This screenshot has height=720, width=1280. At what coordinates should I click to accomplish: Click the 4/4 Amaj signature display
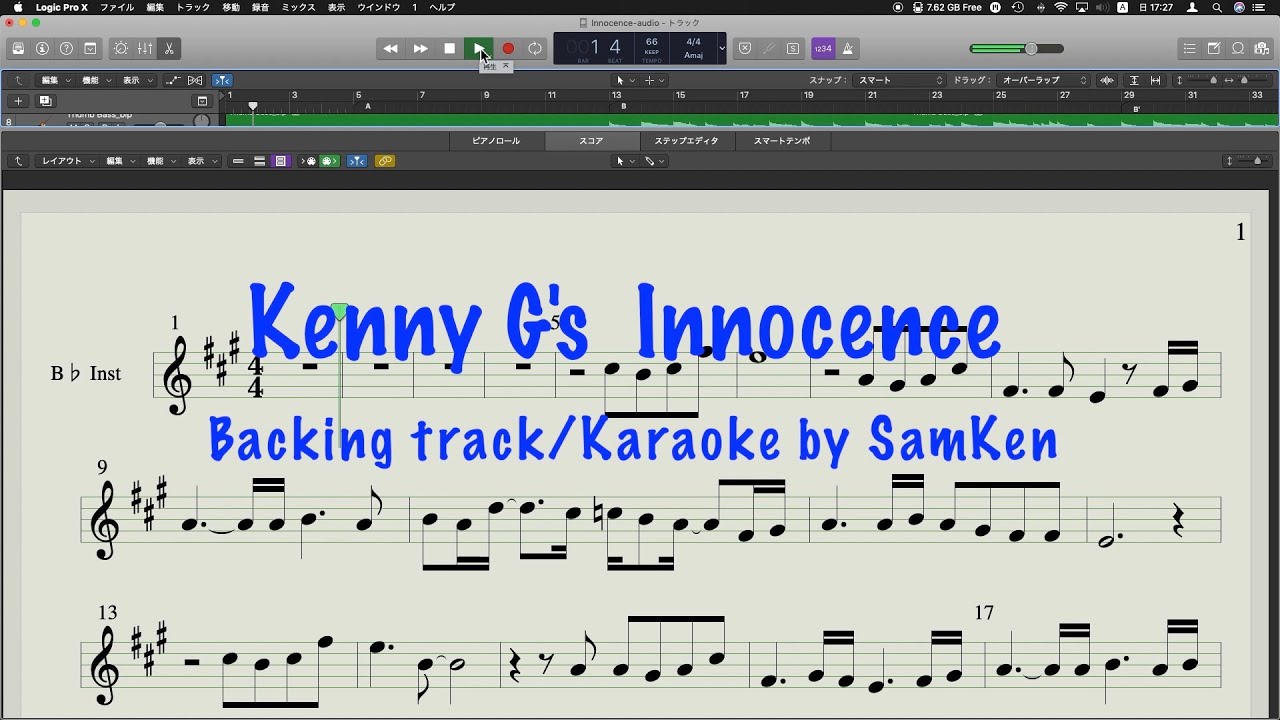693,48
